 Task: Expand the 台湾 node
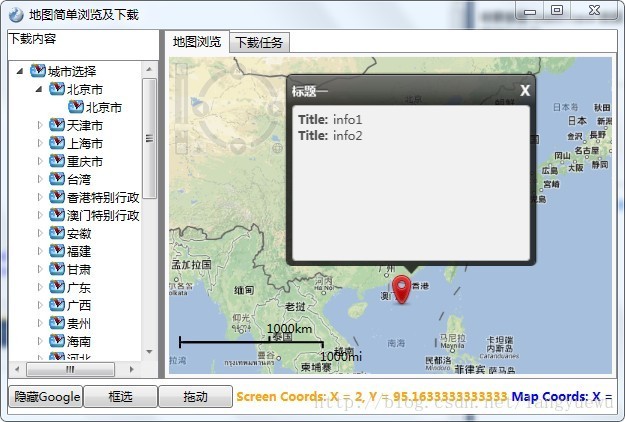tap(40, 179)
